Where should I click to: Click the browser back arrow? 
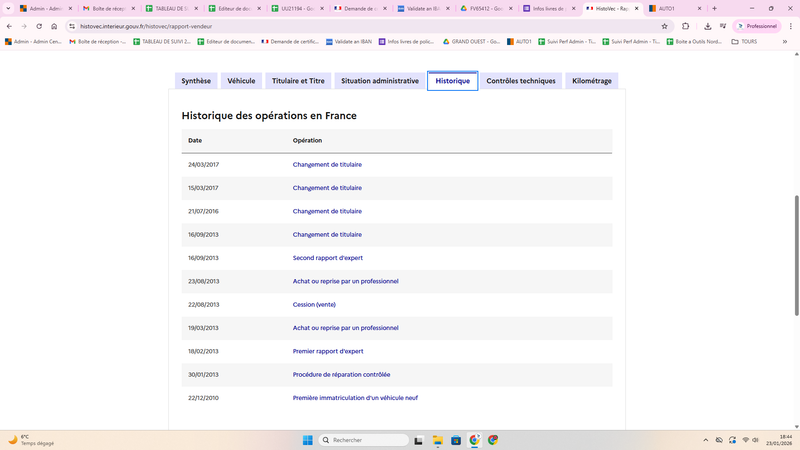tap(9, 26)
